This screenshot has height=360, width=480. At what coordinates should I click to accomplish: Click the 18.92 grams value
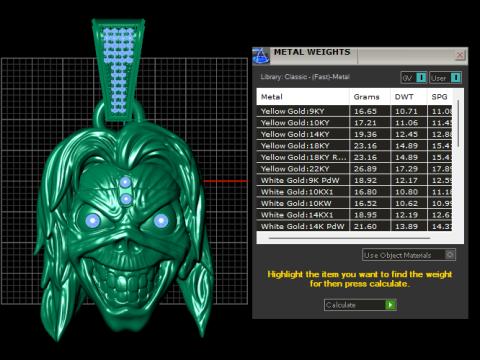tap(365, 180)
